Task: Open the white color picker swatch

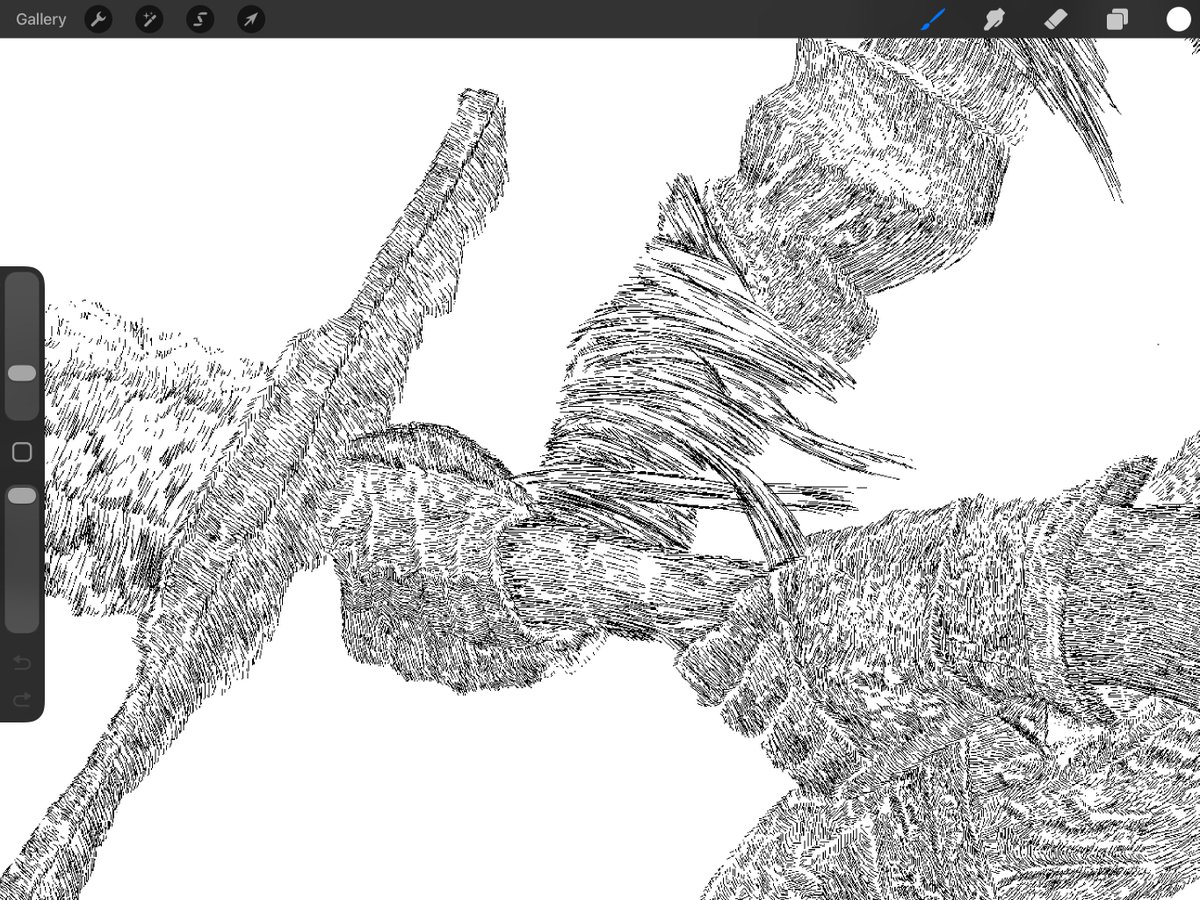Action: 1178,19
